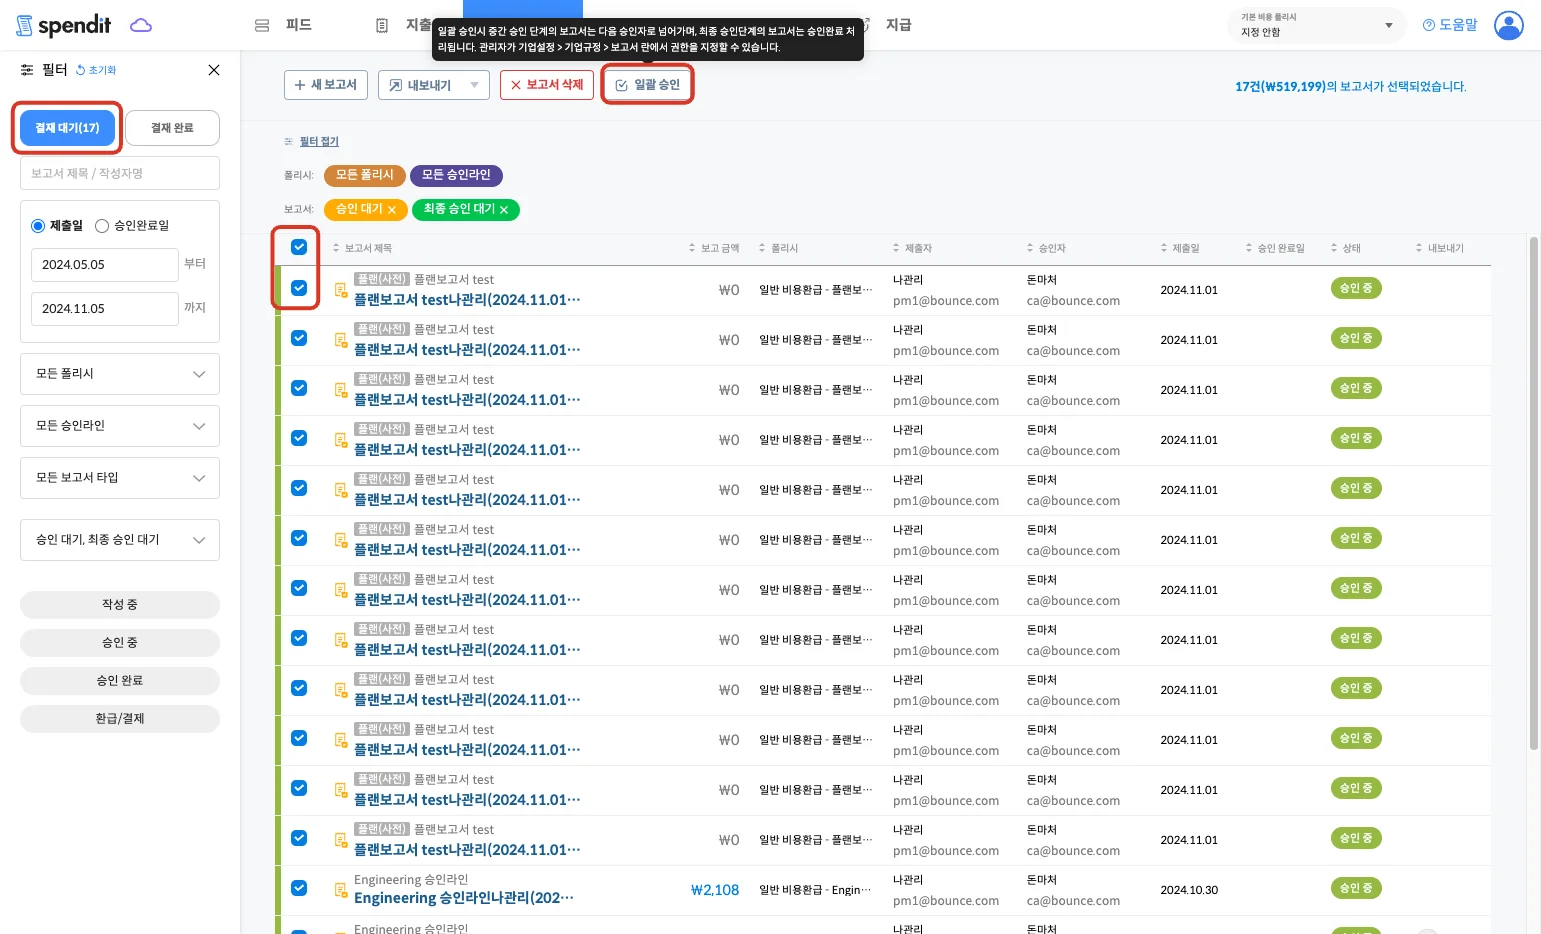Remove the 승인 대기 filter tag
The width and height of the screenshot is (1541, 934).
(x=392, y=210)
